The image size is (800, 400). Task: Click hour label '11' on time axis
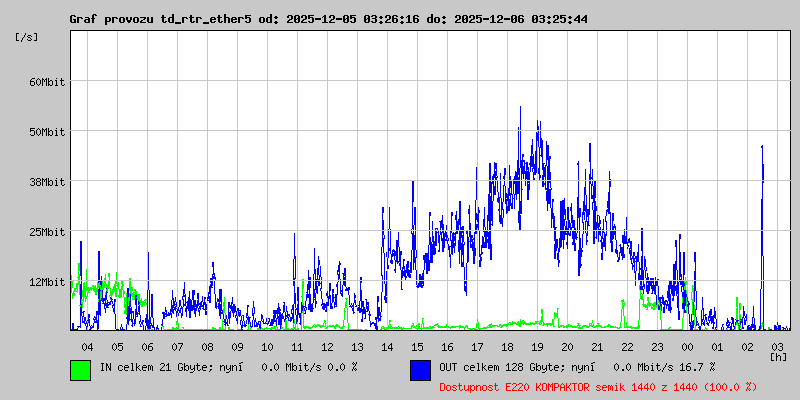tap(297, 347)
